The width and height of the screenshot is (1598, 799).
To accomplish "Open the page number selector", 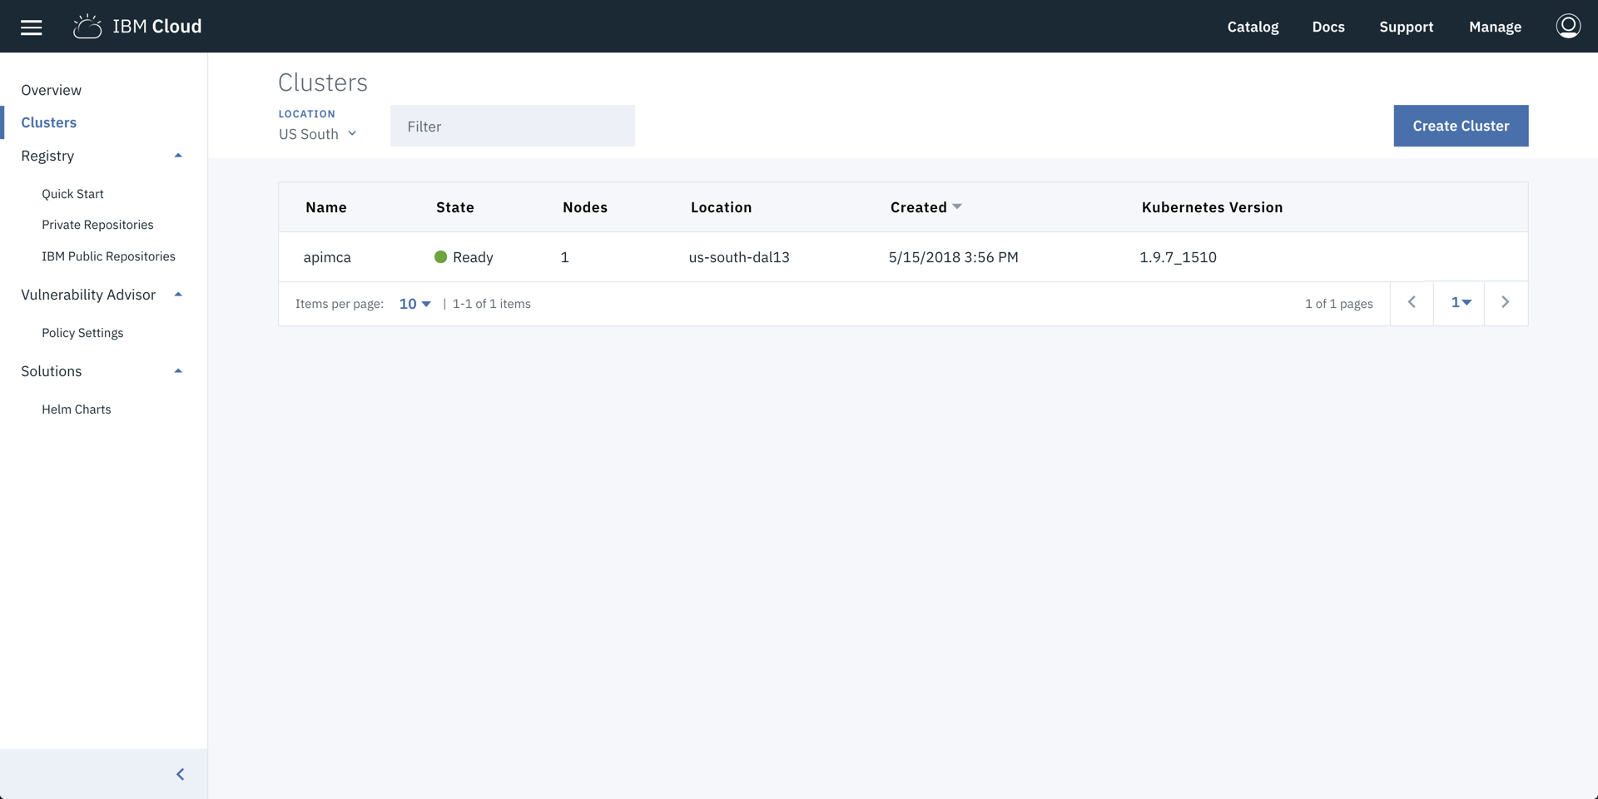I will tap(1460, 302).
